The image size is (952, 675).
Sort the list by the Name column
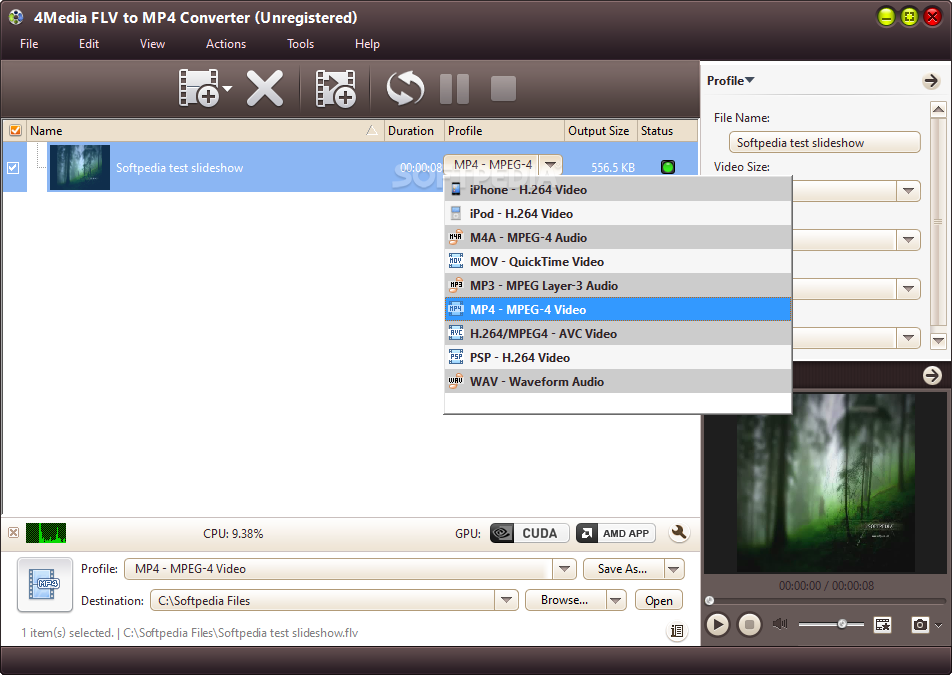coord(205,131)
